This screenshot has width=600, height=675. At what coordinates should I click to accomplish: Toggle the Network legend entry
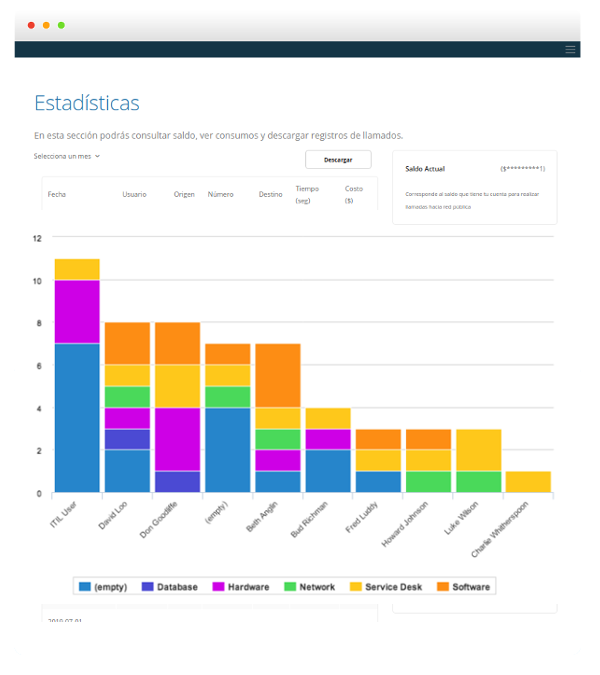tap(309, 587)
